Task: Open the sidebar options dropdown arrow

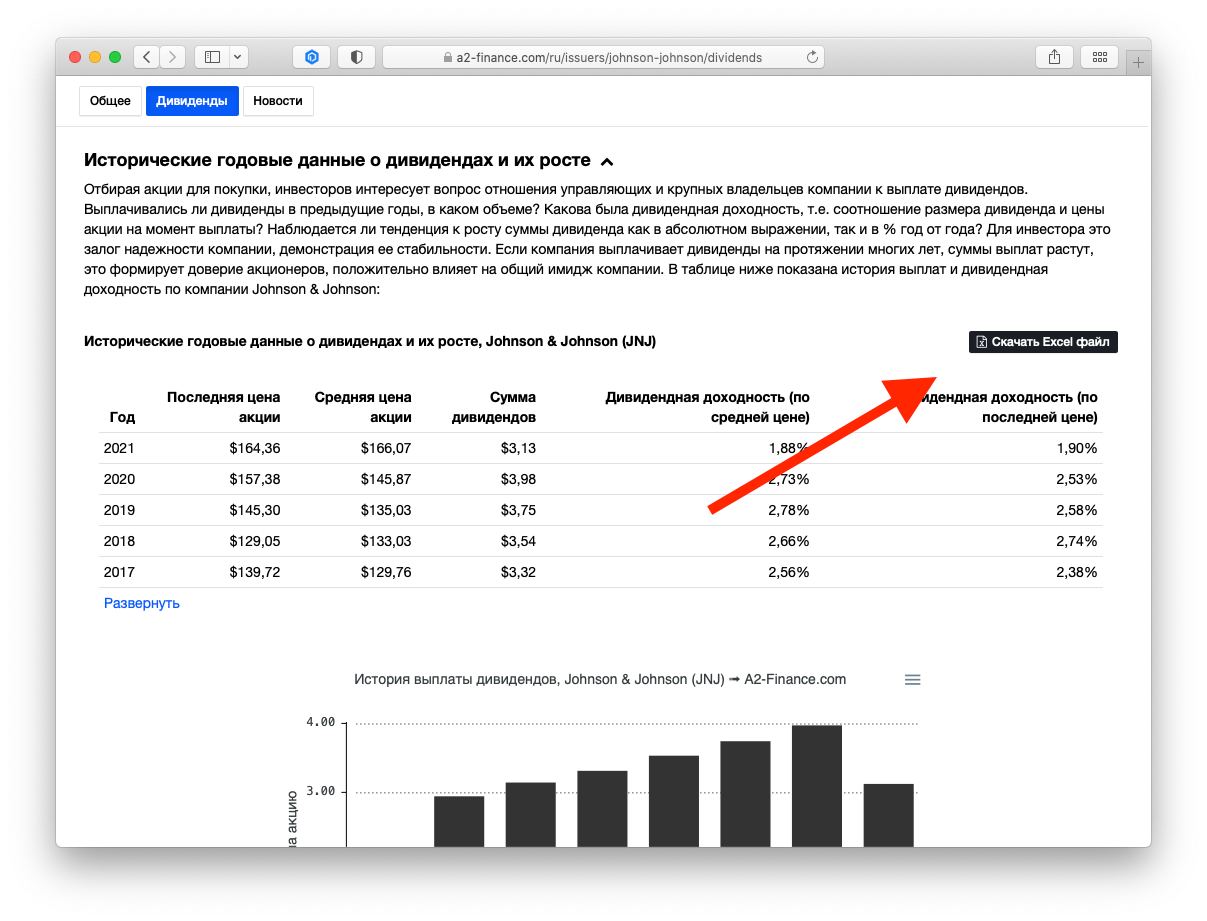Action: [238, 57]
